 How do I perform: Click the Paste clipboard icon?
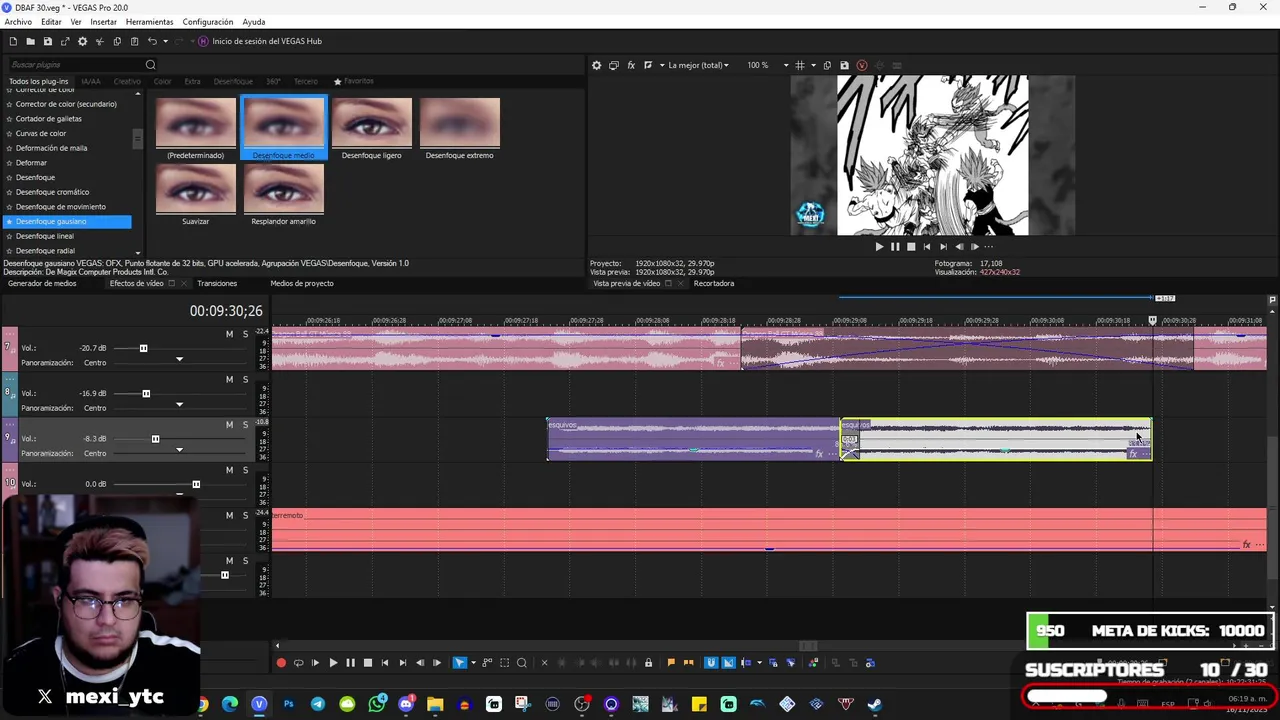point(134,41)
